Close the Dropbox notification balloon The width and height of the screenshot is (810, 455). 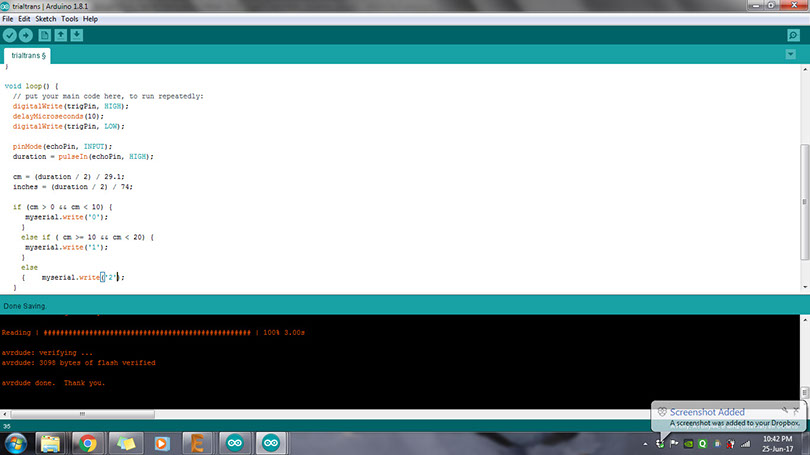[796, 410]
